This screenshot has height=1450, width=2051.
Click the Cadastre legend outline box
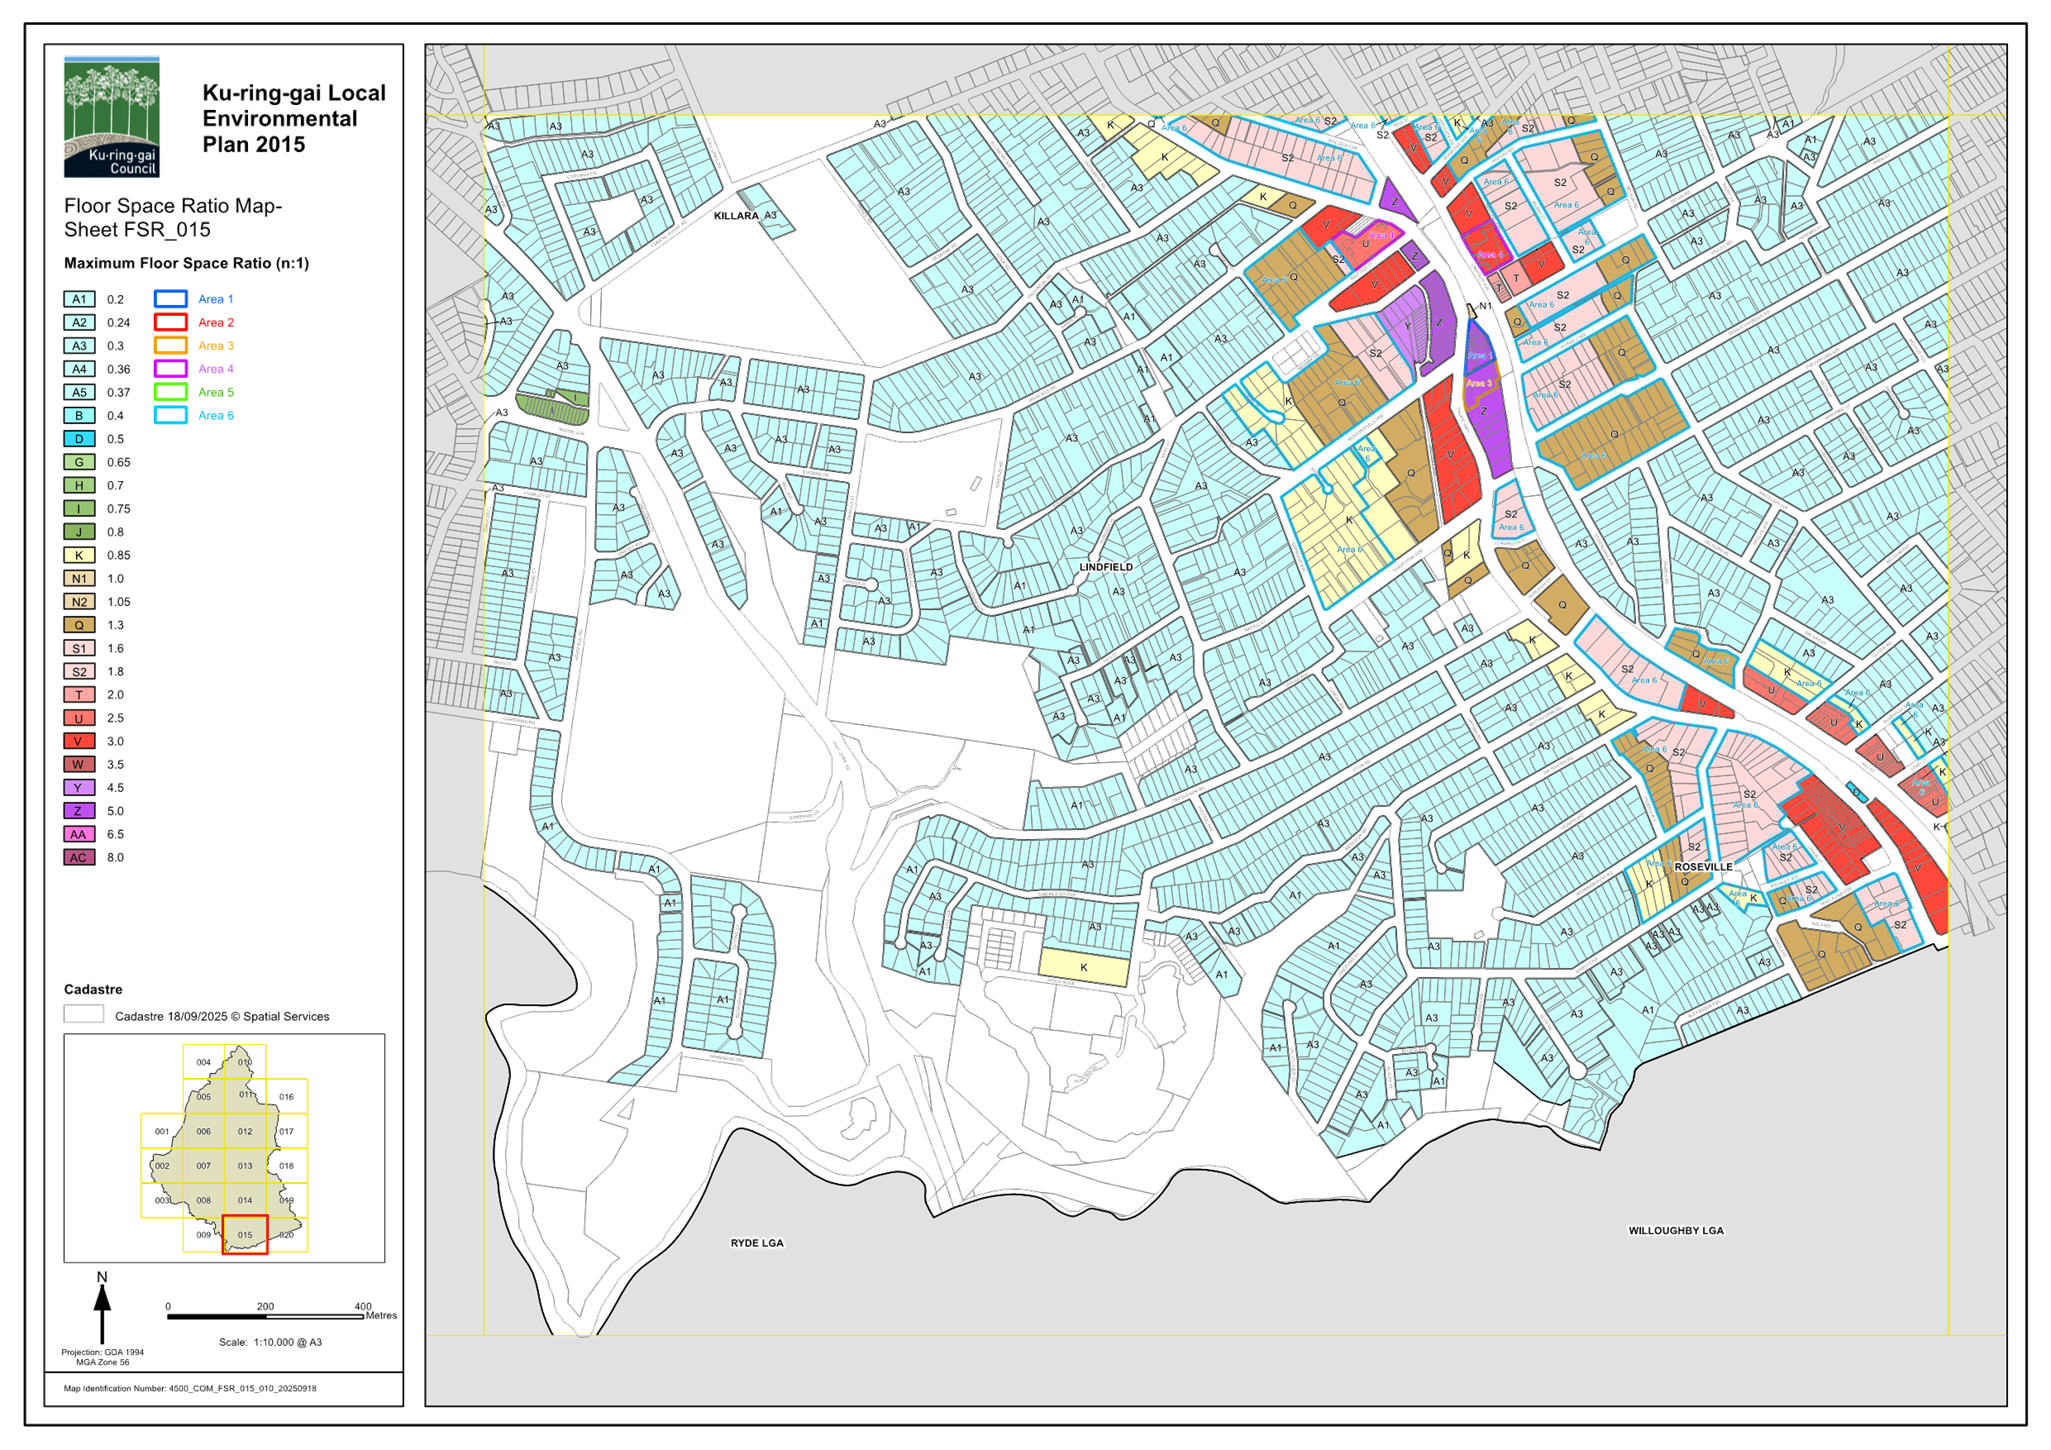pos(84,1015)
